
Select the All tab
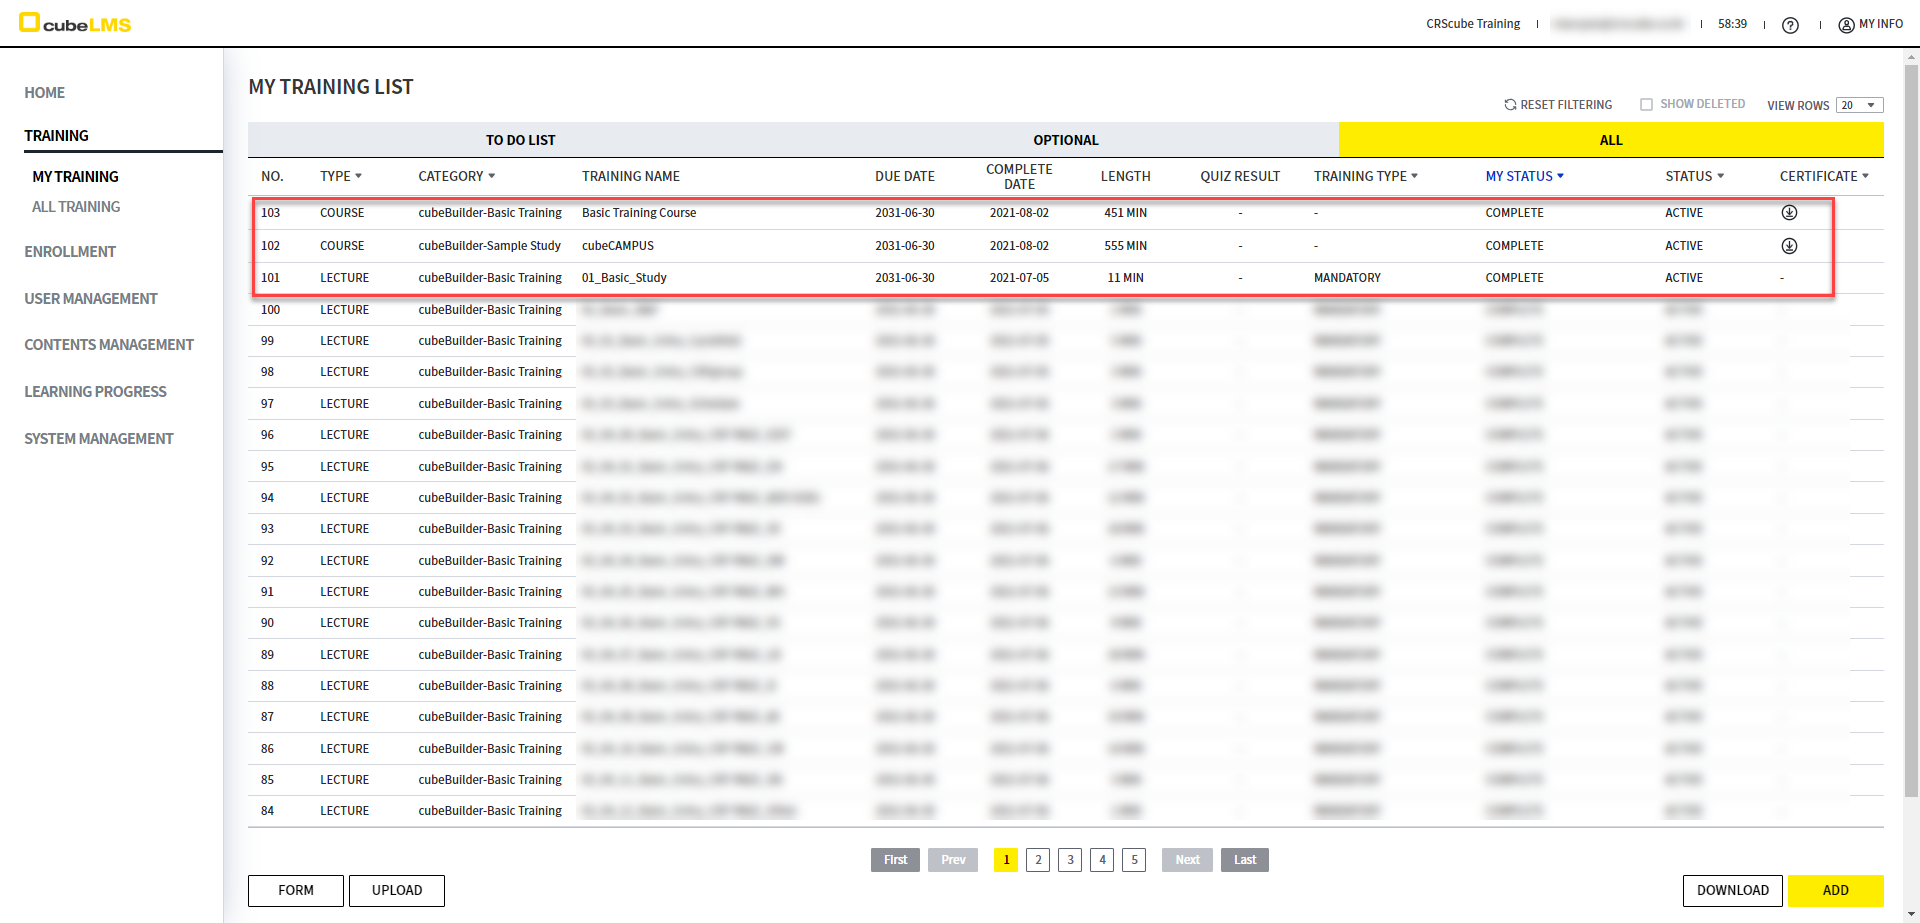click(x=1610, y=140)
